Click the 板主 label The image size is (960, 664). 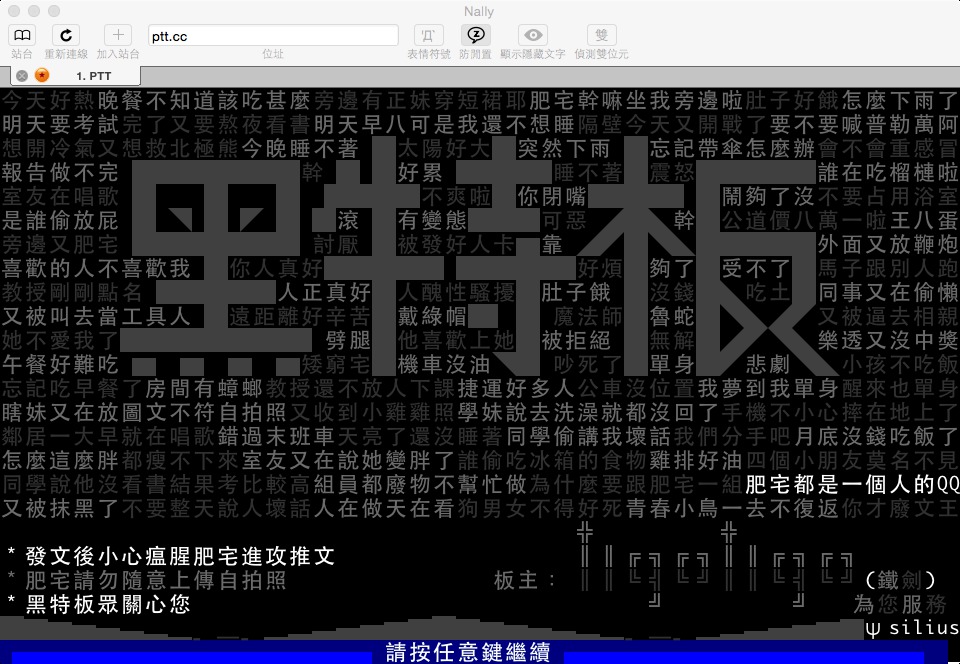tap(525, 580)
